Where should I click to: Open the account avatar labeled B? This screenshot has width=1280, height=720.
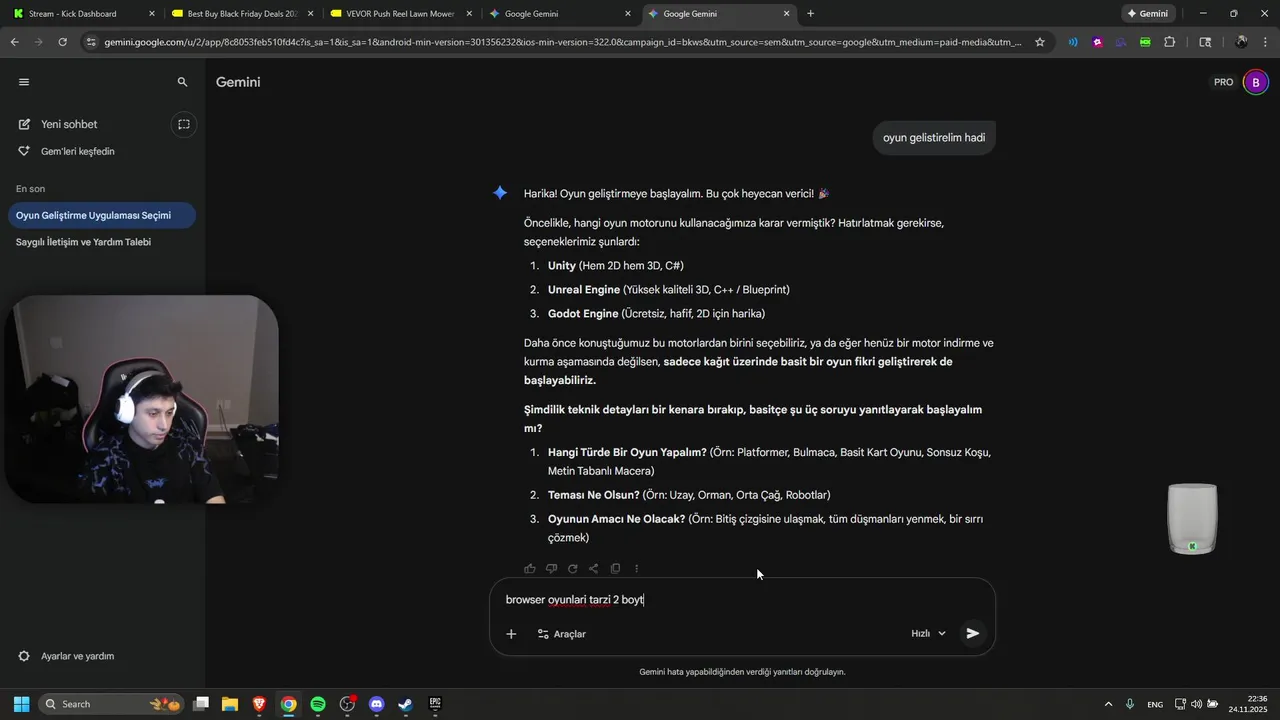pyautogui.click(x=1255, y=82)
